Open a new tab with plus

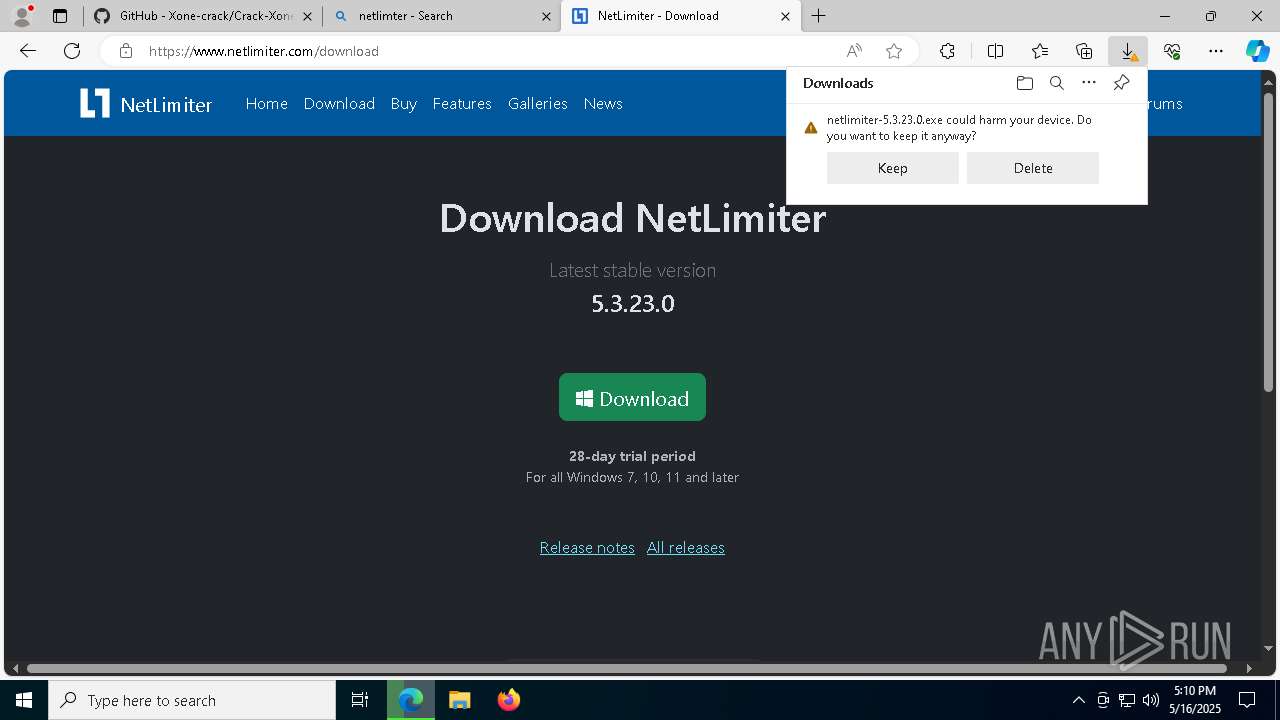(x=818, y=16)
